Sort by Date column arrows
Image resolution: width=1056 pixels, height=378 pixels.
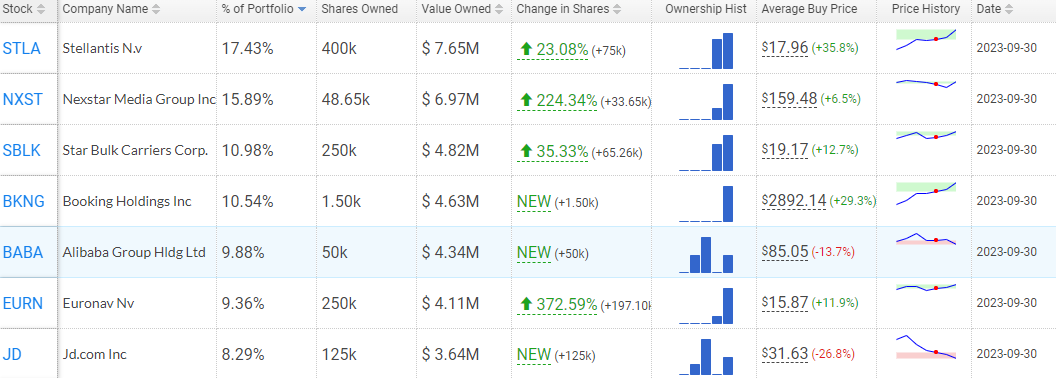tap(1011, 9)
